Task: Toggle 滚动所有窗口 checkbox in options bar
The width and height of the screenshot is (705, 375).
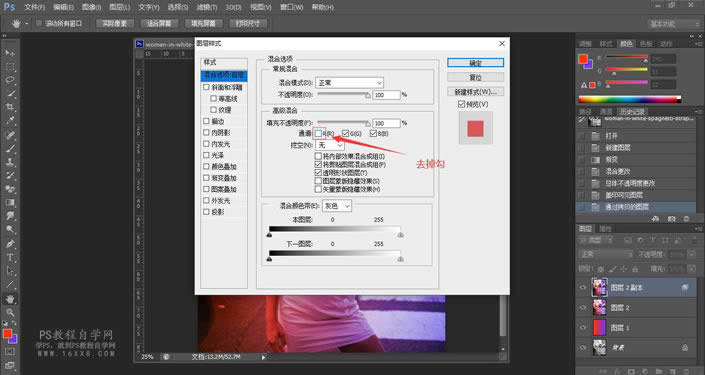Action: pyautogui.click(x=39, y=23)
